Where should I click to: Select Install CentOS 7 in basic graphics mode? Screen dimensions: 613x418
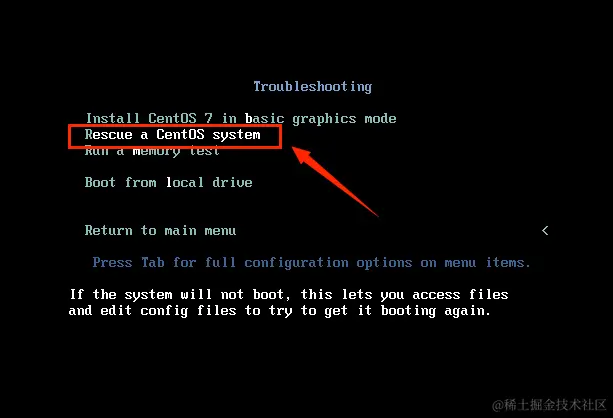(x=241, y=118)
